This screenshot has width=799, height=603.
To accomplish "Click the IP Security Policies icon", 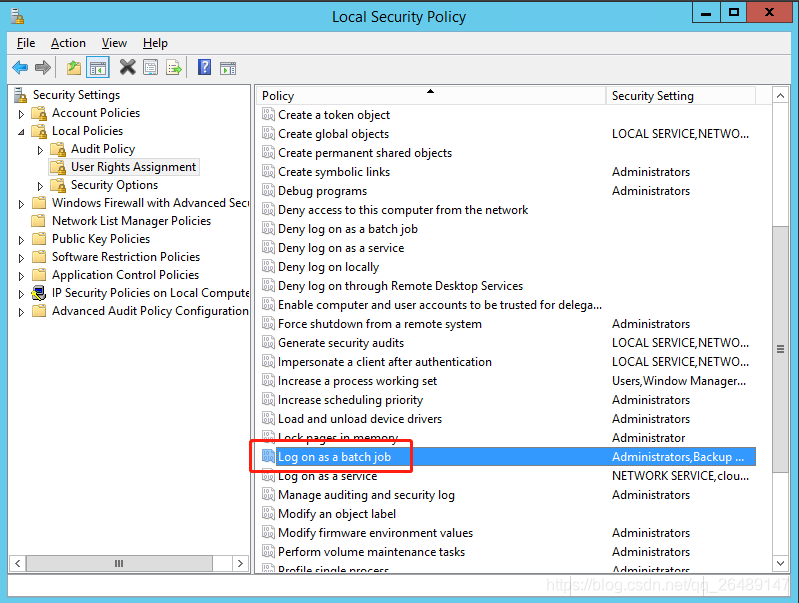I will (39, 293).
